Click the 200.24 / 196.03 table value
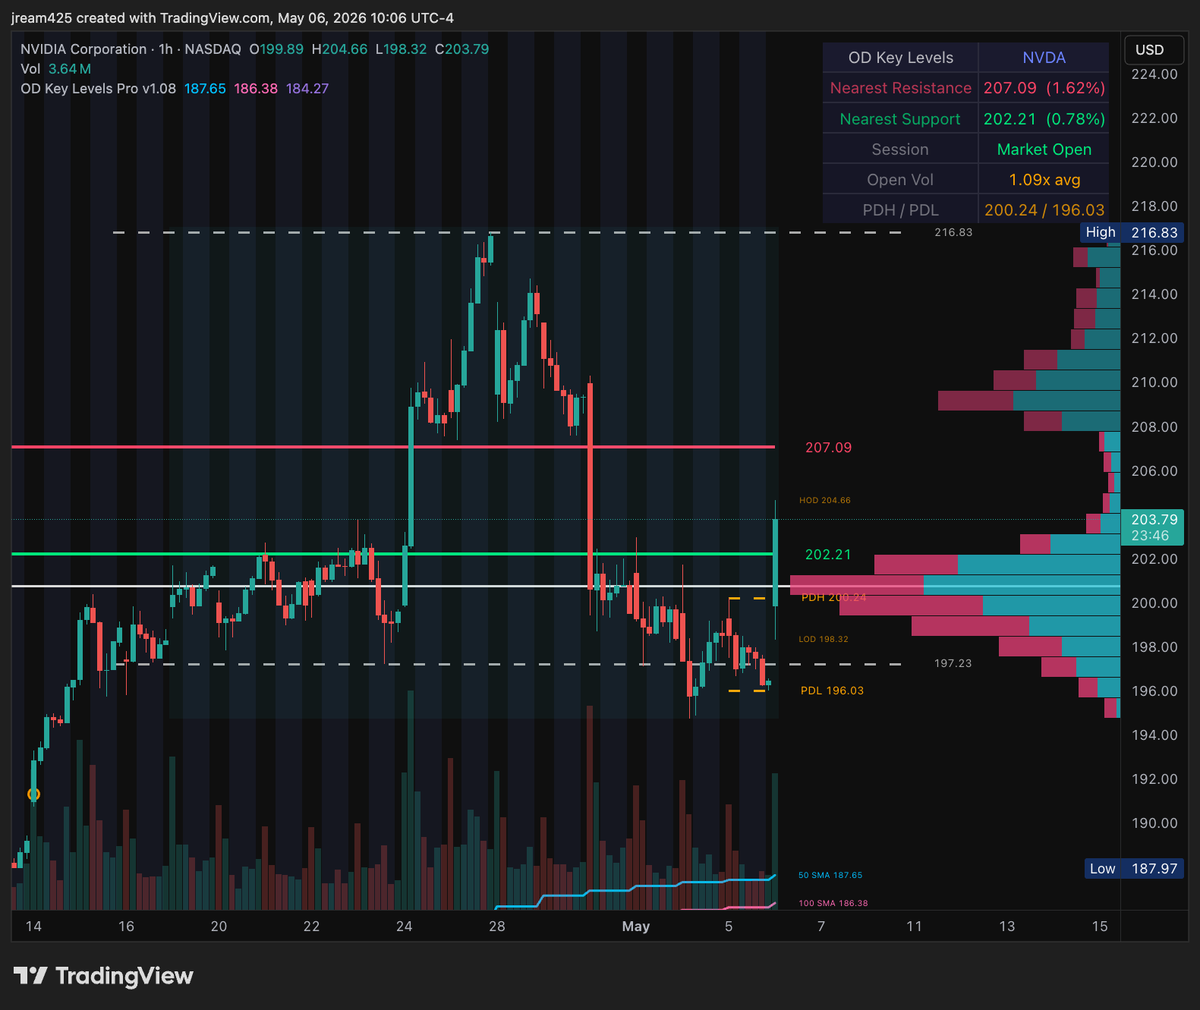This screenshot has height=1010, width=1200. point(1044,210)
